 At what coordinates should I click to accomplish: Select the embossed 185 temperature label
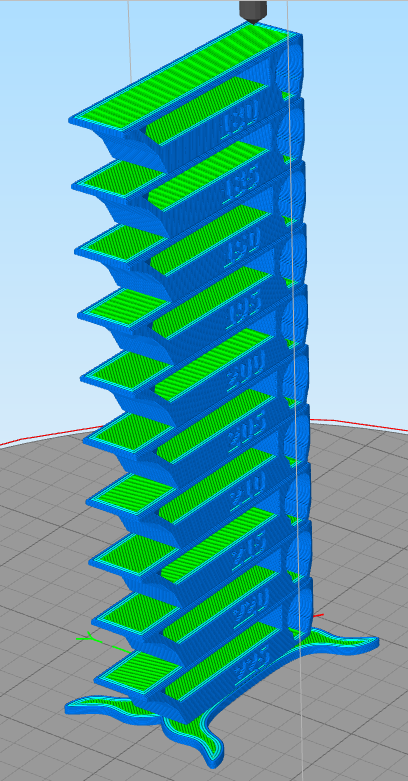point(241,185)
